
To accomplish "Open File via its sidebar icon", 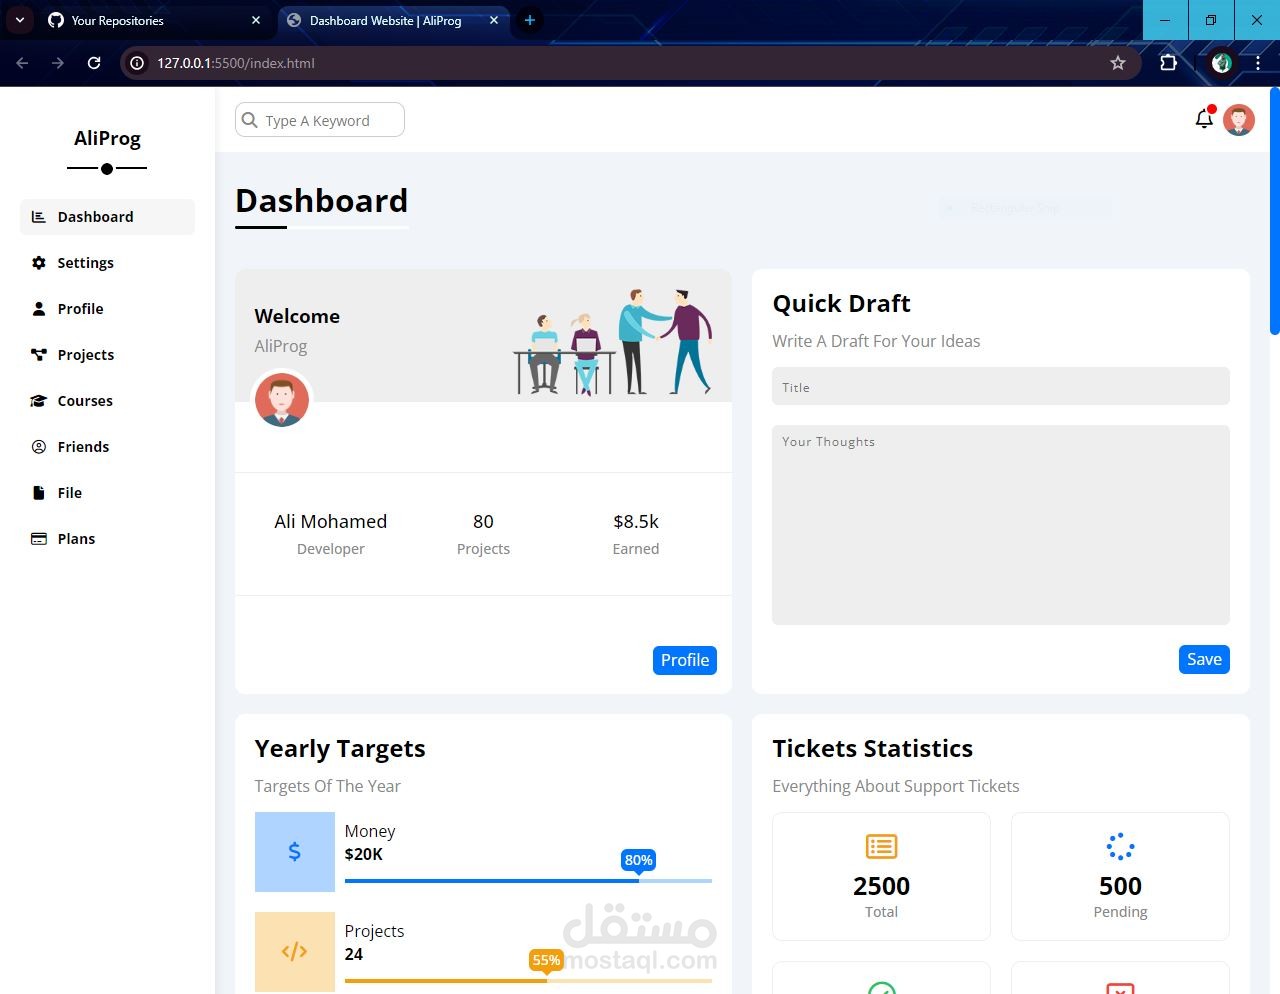I will (x=38, y=492).
